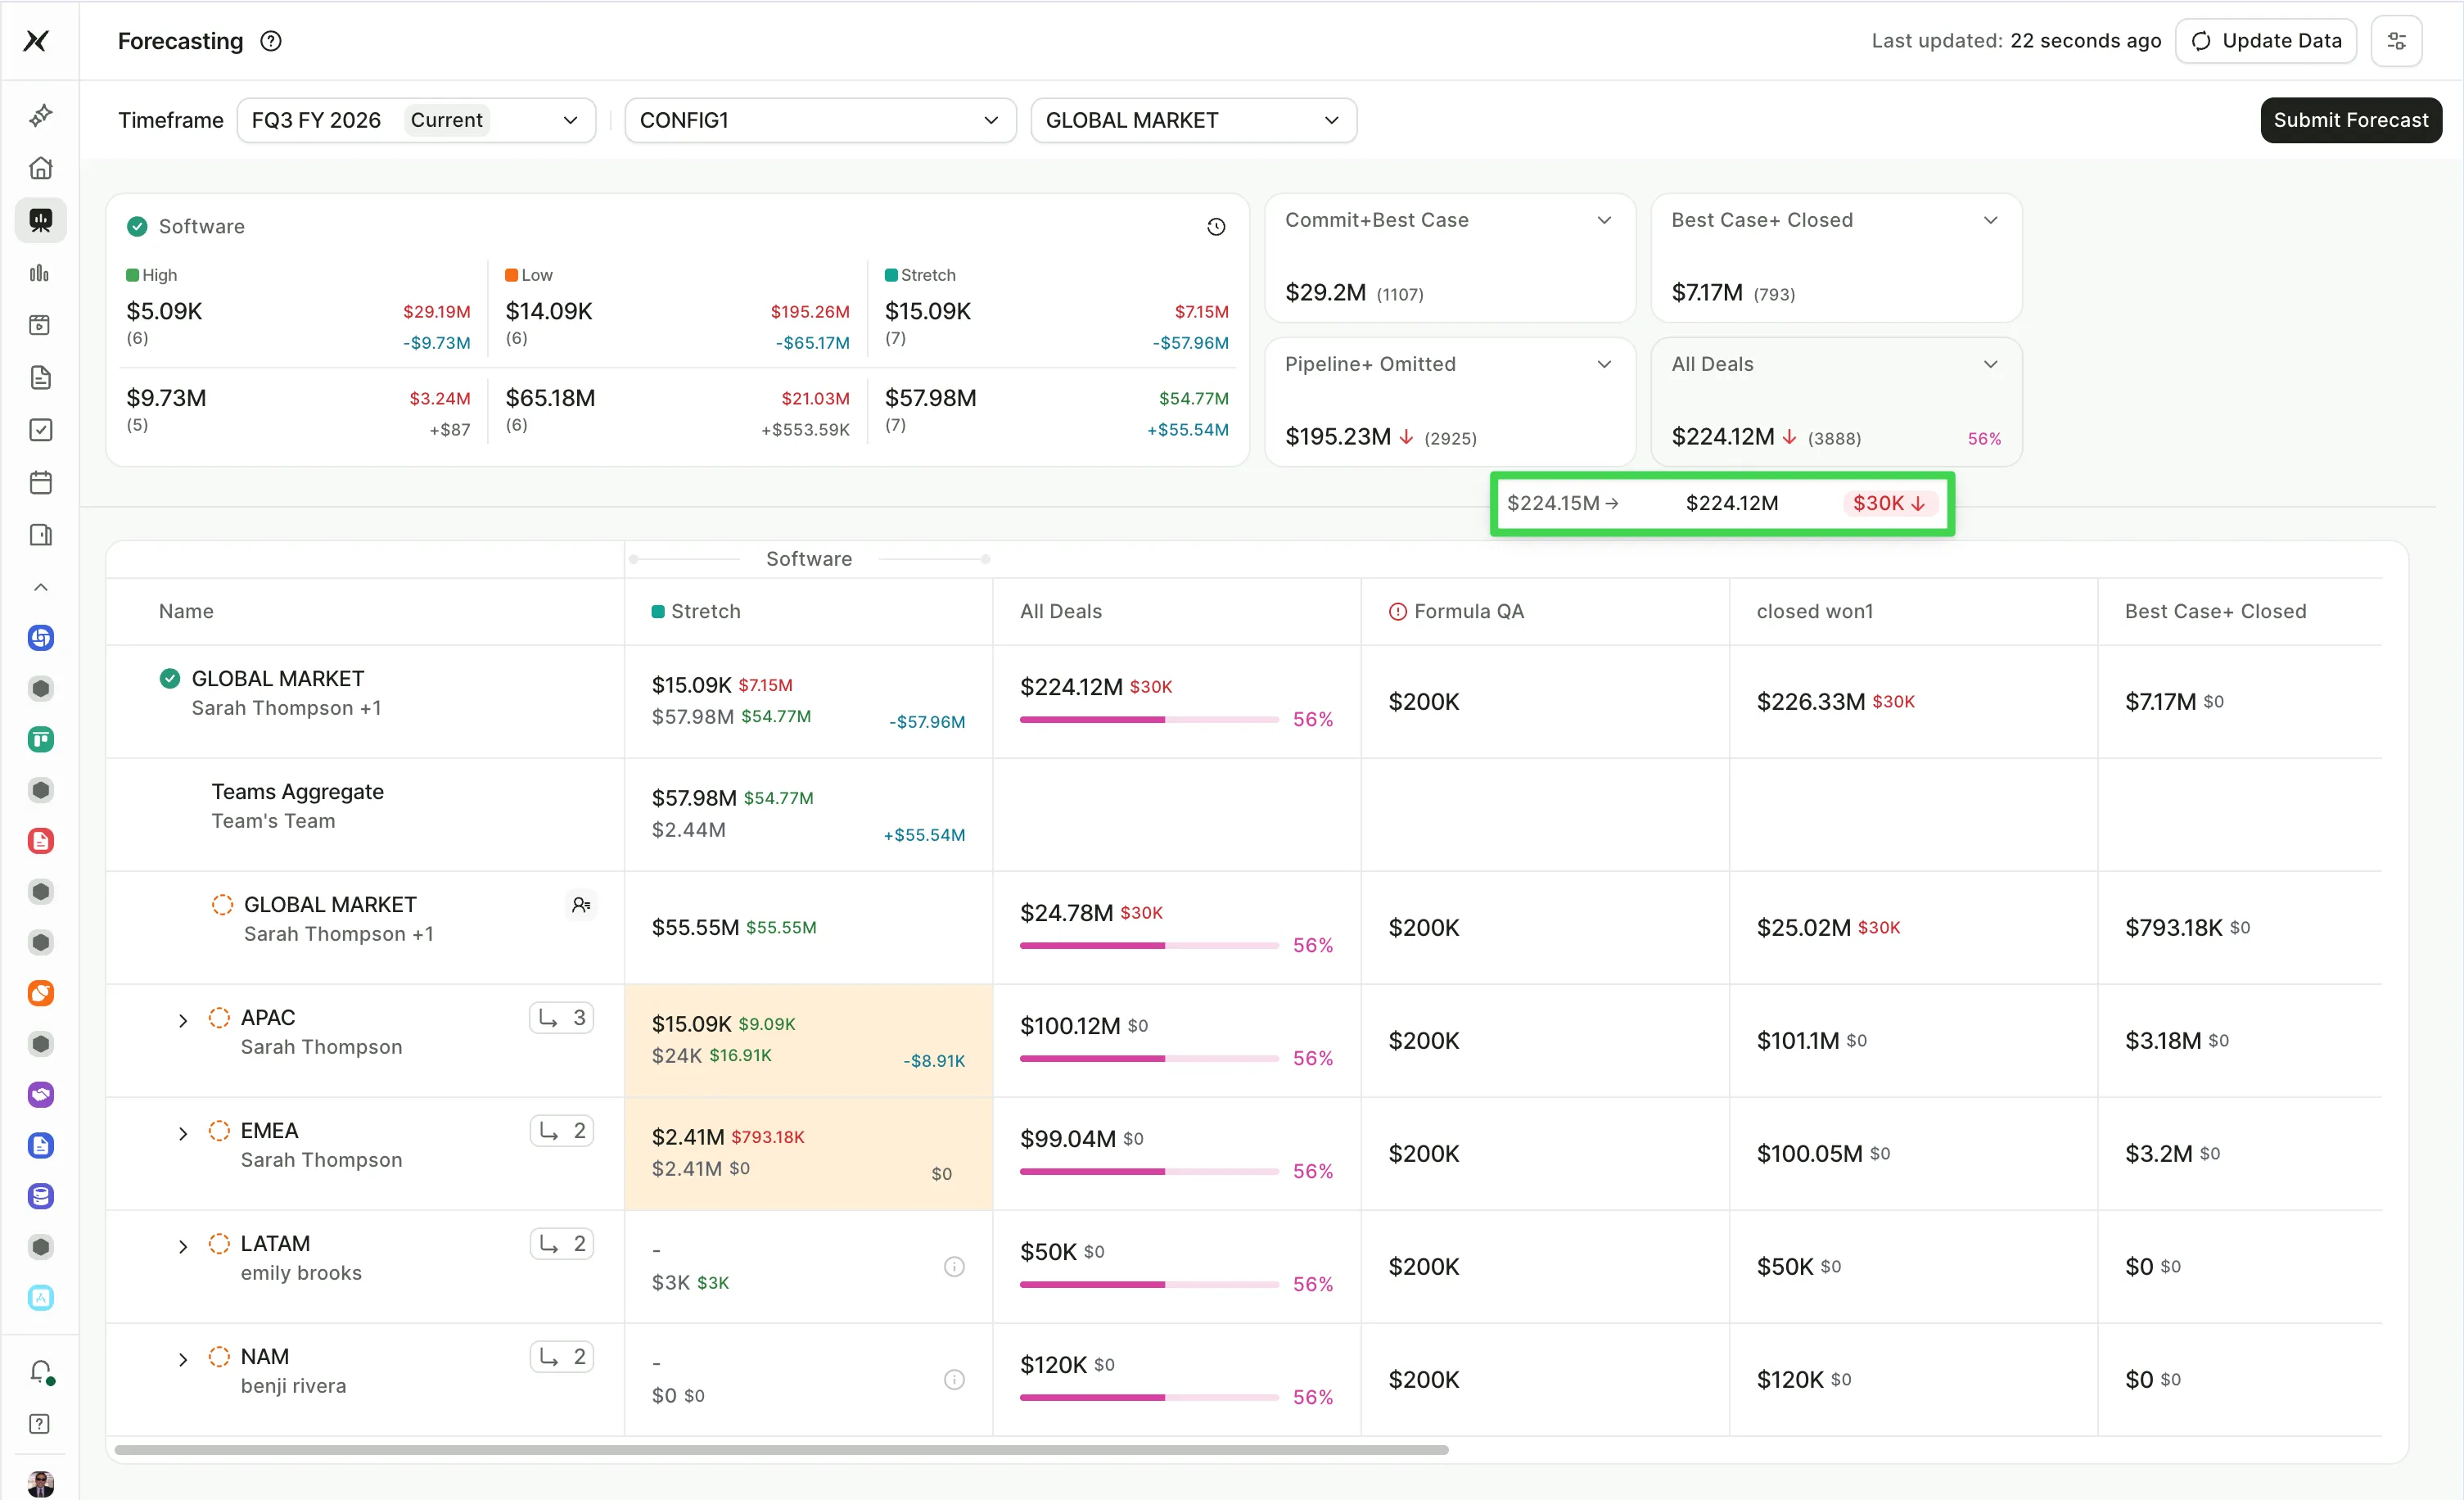Screen dimensions: 2464x1500
Task: Collapse the sidebar apps section chevron
Action: pyautogui.click(x=40, y=587)
